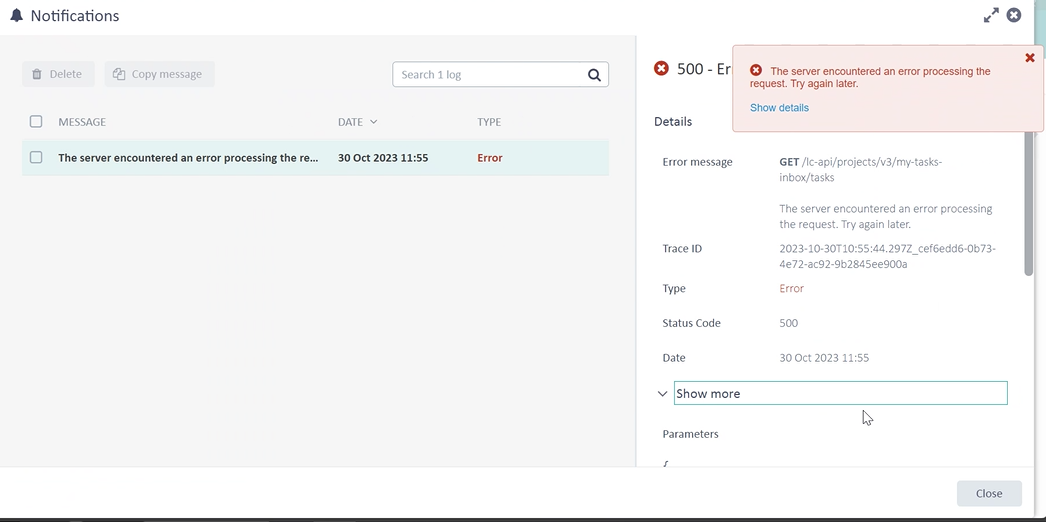Check the box for the server error row
This screenshot has height=522, width=1046.
(x=36, y=158)
